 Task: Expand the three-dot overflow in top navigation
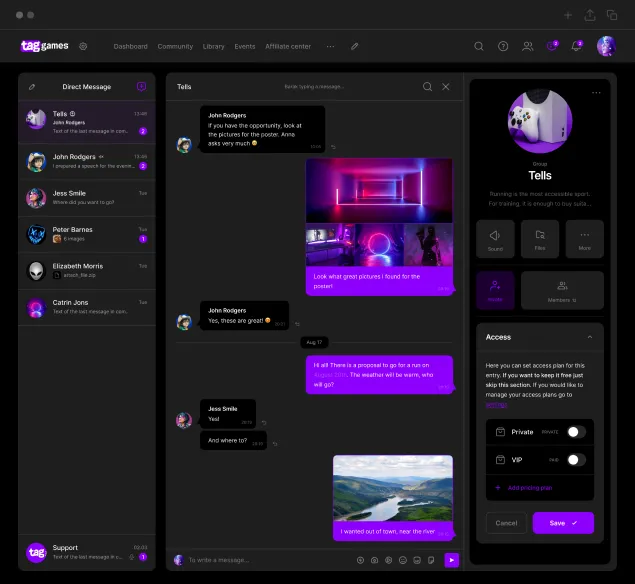point(331,46)
